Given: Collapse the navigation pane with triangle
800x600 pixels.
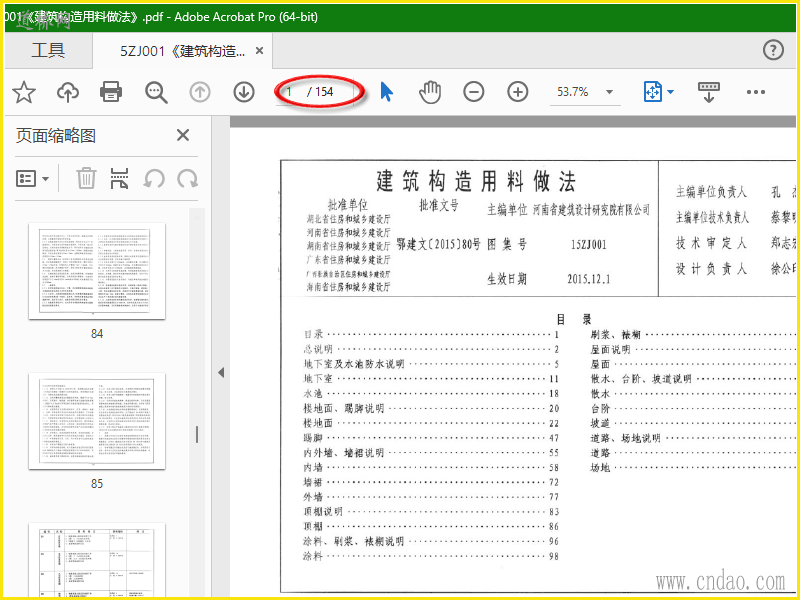Looking at the screenshot, I should (221, 372).
